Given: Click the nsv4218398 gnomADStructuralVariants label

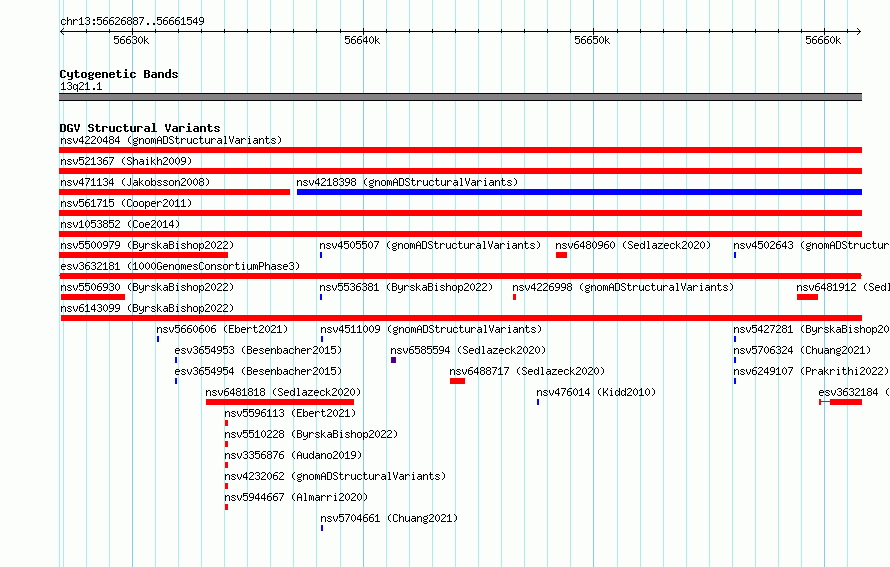Looking at the screenshot, I should [x=407, y=182].
